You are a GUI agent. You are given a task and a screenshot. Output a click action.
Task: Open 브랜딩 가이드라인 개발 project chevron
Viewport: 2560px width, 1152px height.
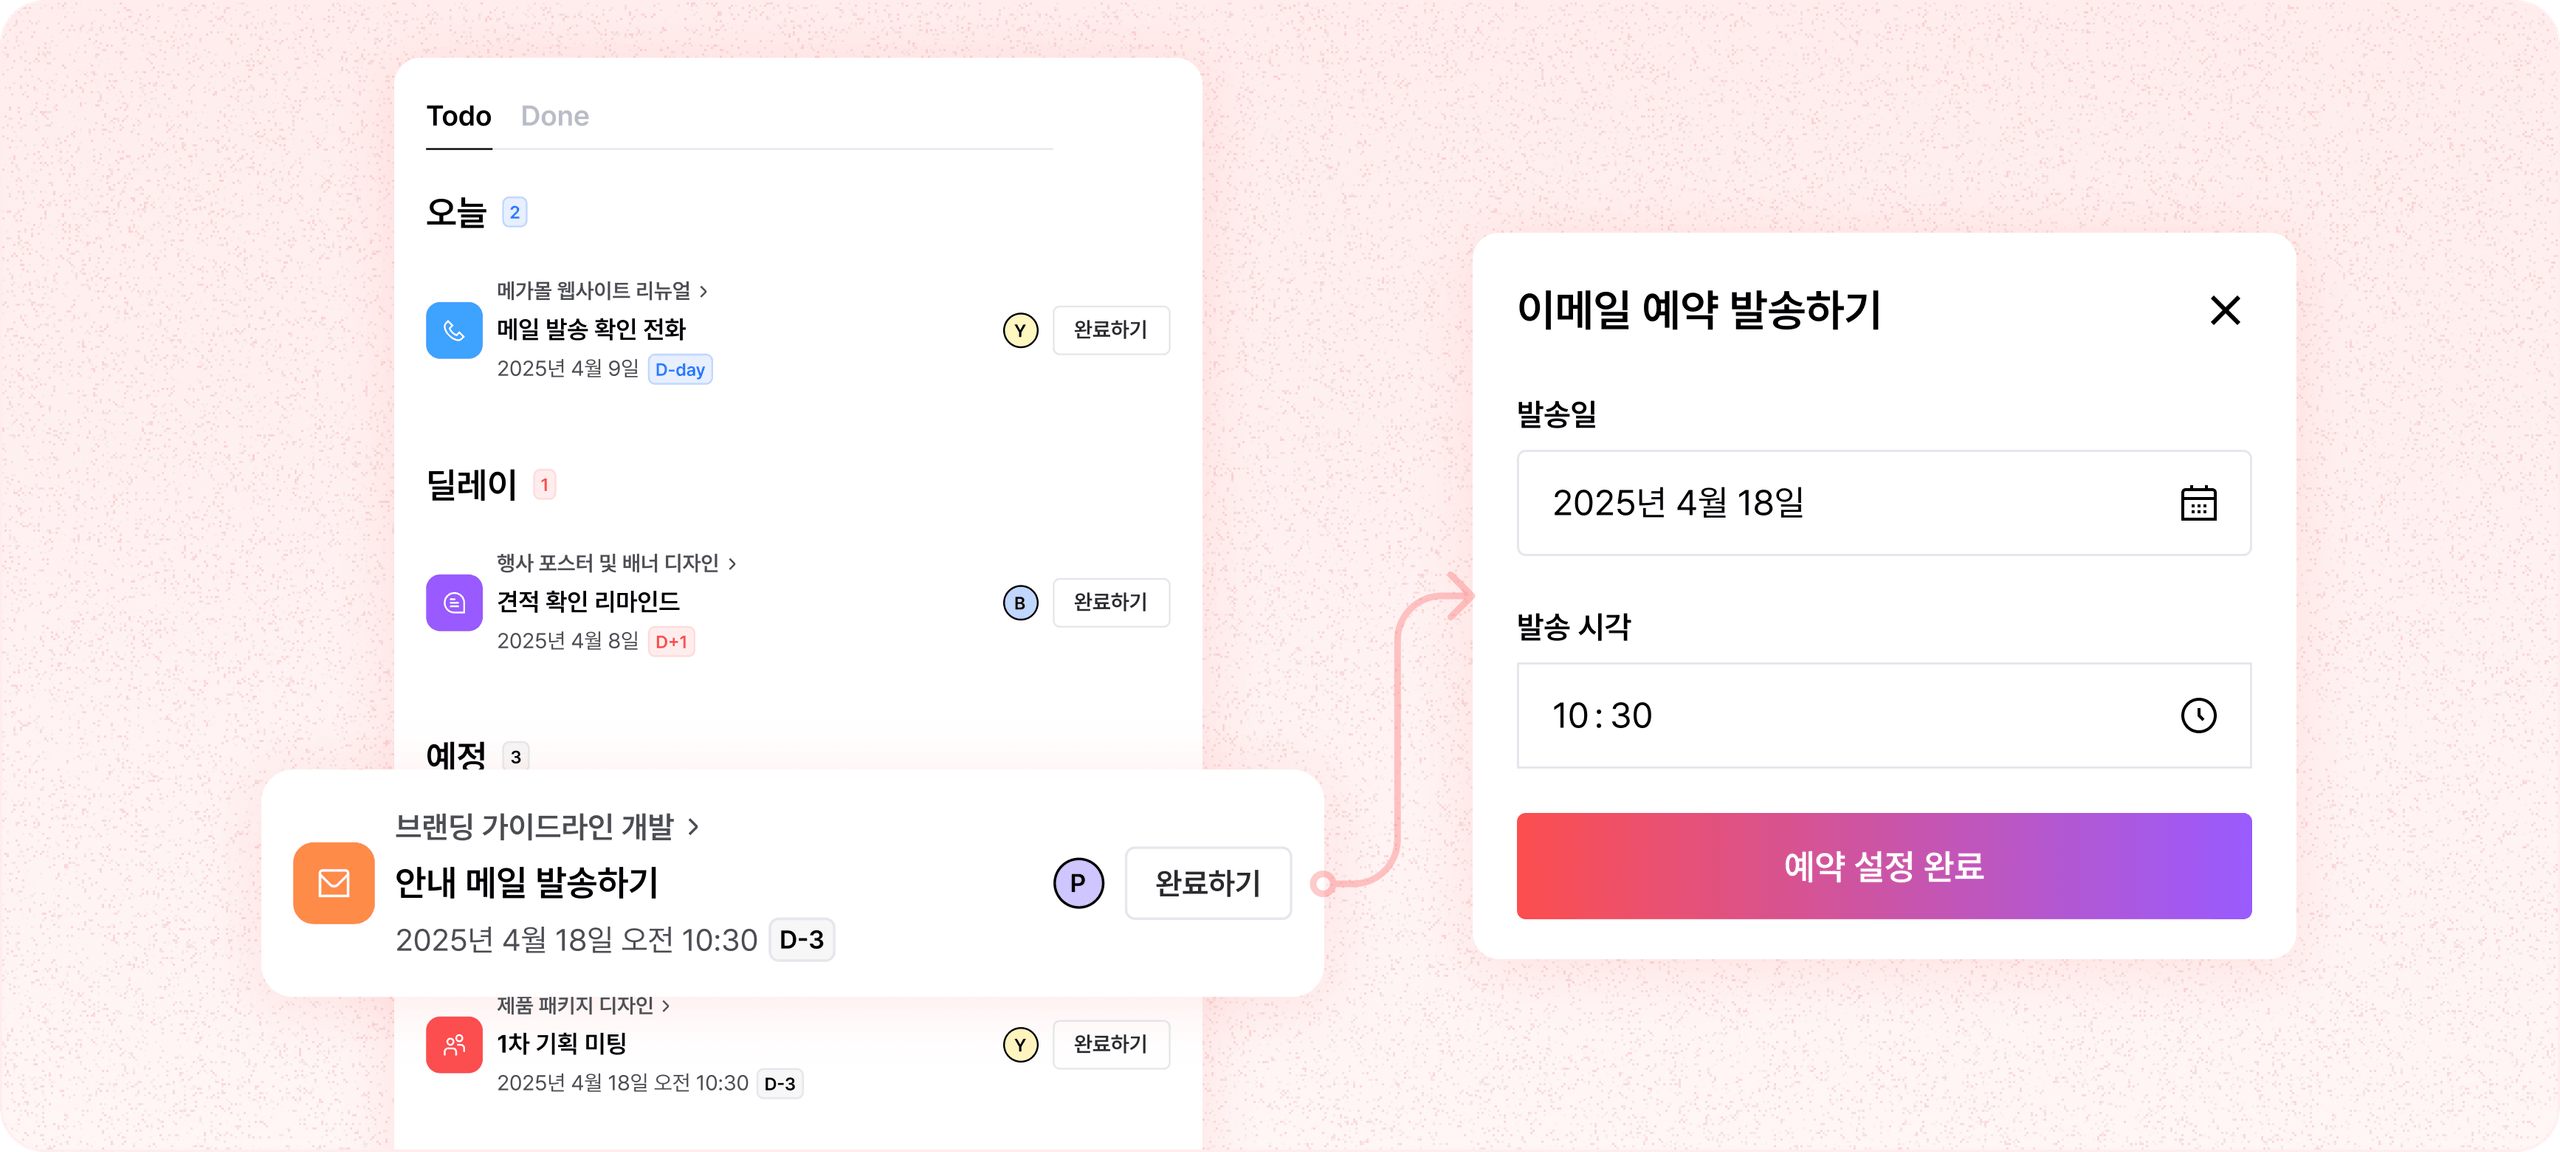pyautogui.click(x=694, y=827)
